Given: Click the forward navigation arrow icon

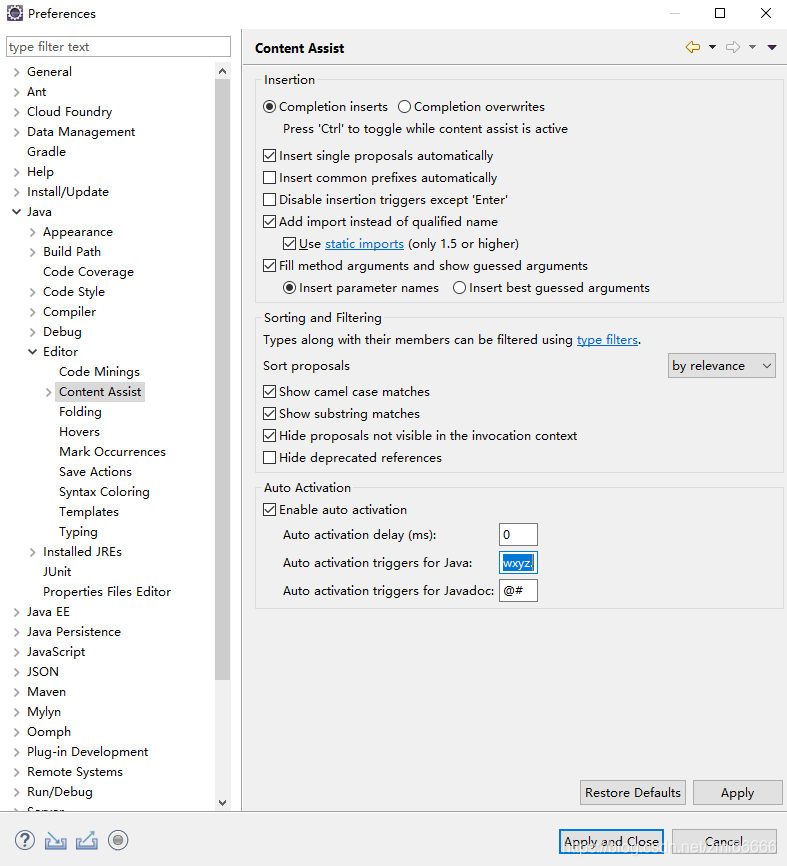Looking at the screenshot, I should (x=733, y=47).
